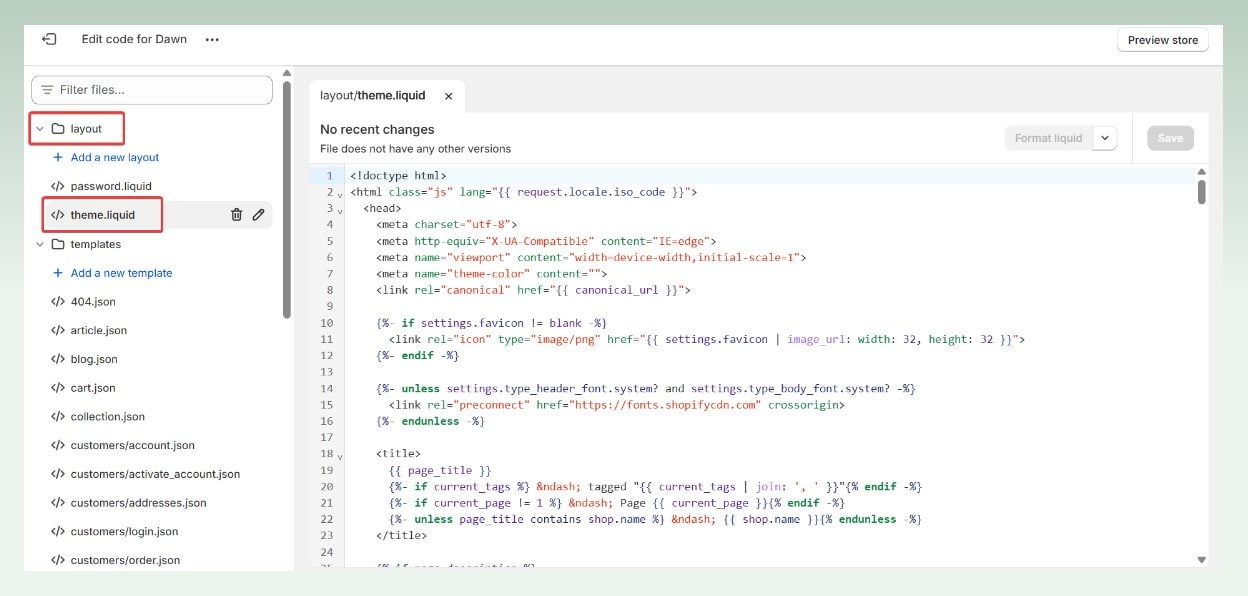Viewport: 1248px width, 596px height.
Task: Click Add a new layout link
Action: tap(115, 158)
